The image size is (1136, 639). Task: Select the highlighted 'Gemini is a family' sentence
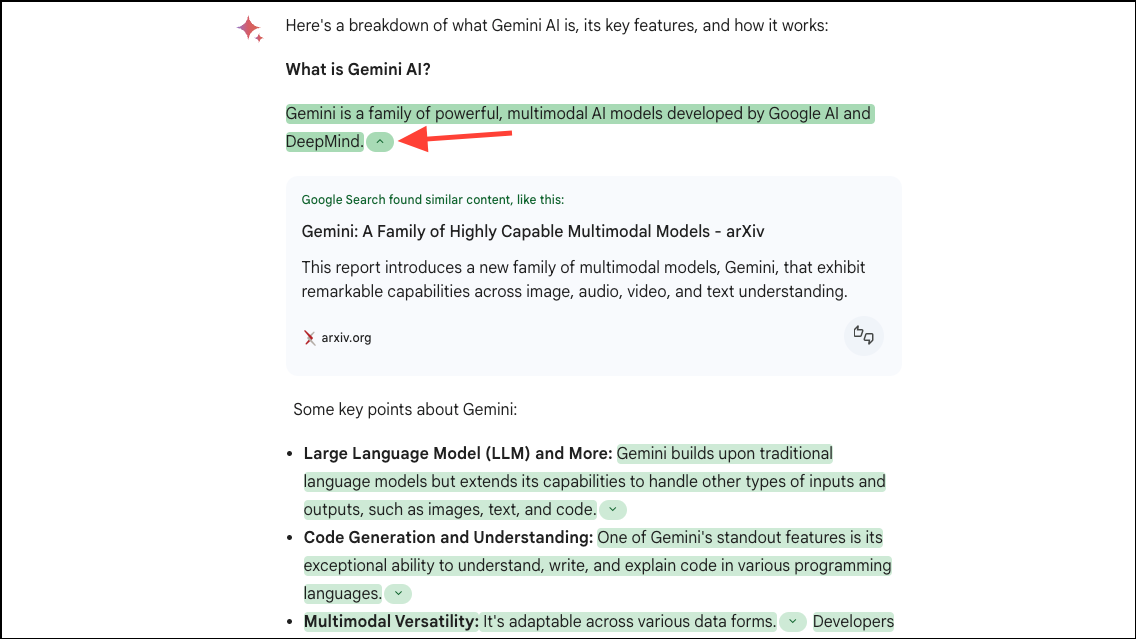(x=578, y=113)
